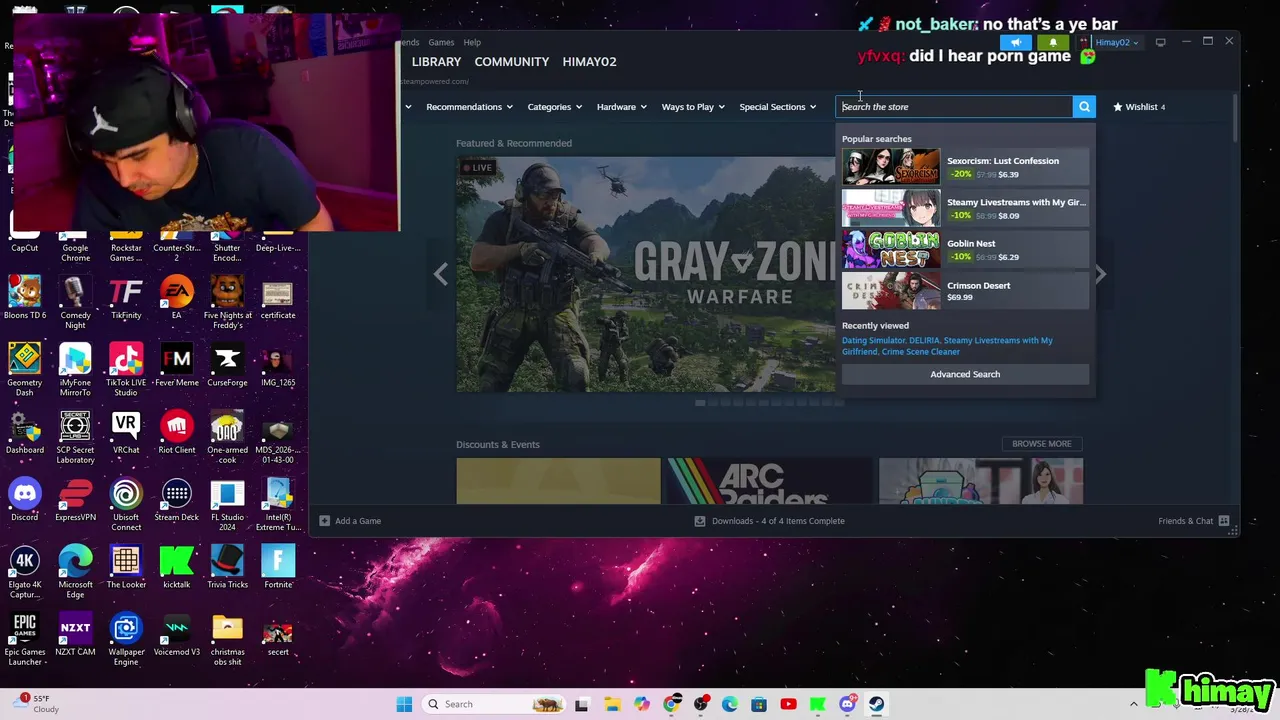Click into the 'Search the store' field
Viewport: 1280px width, 720px height.
[954, 107]
